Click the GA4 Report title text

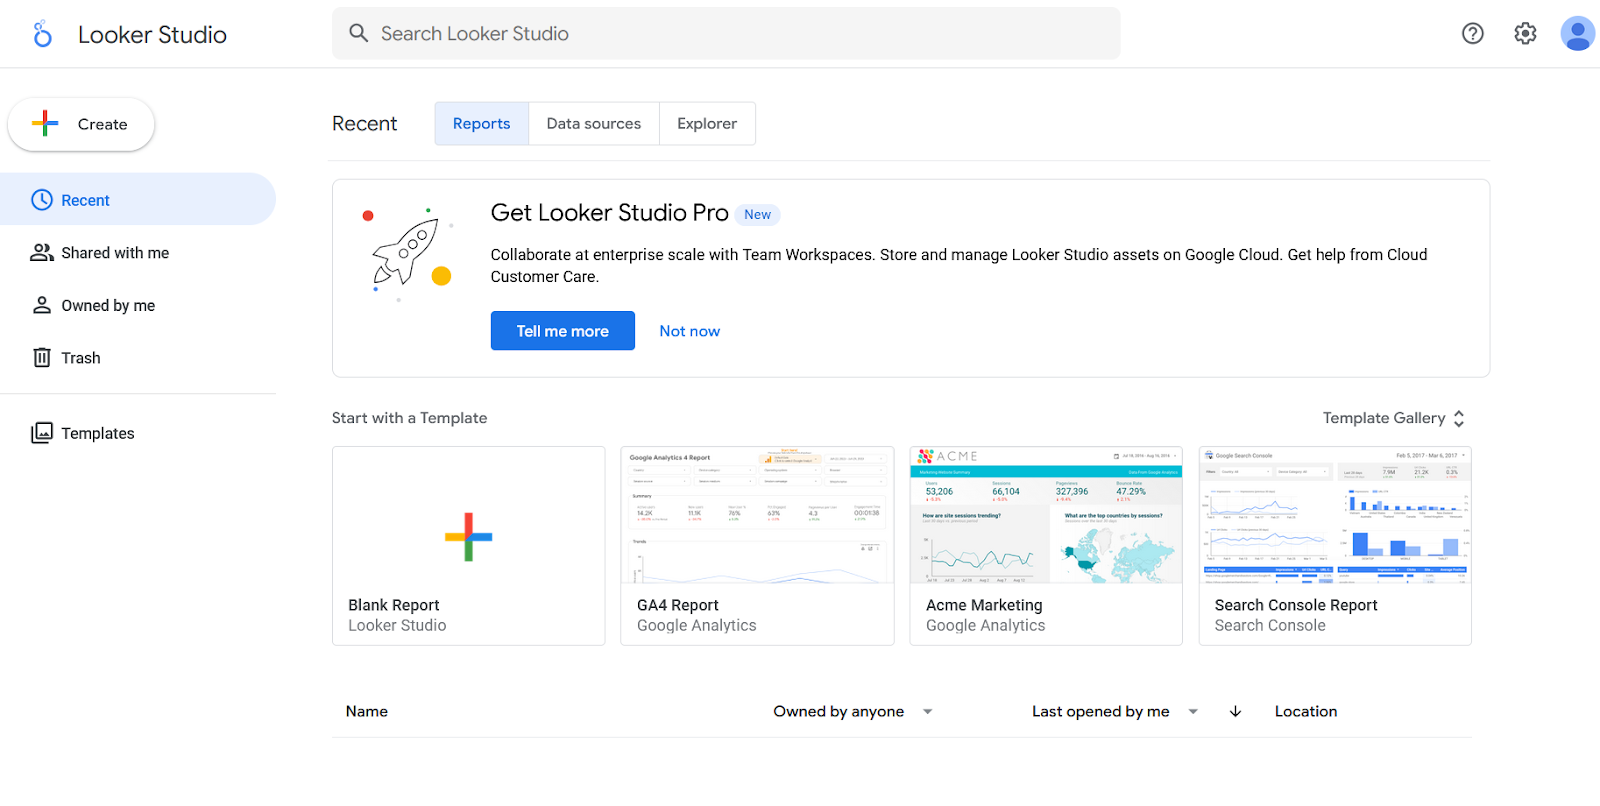(678, 605)
